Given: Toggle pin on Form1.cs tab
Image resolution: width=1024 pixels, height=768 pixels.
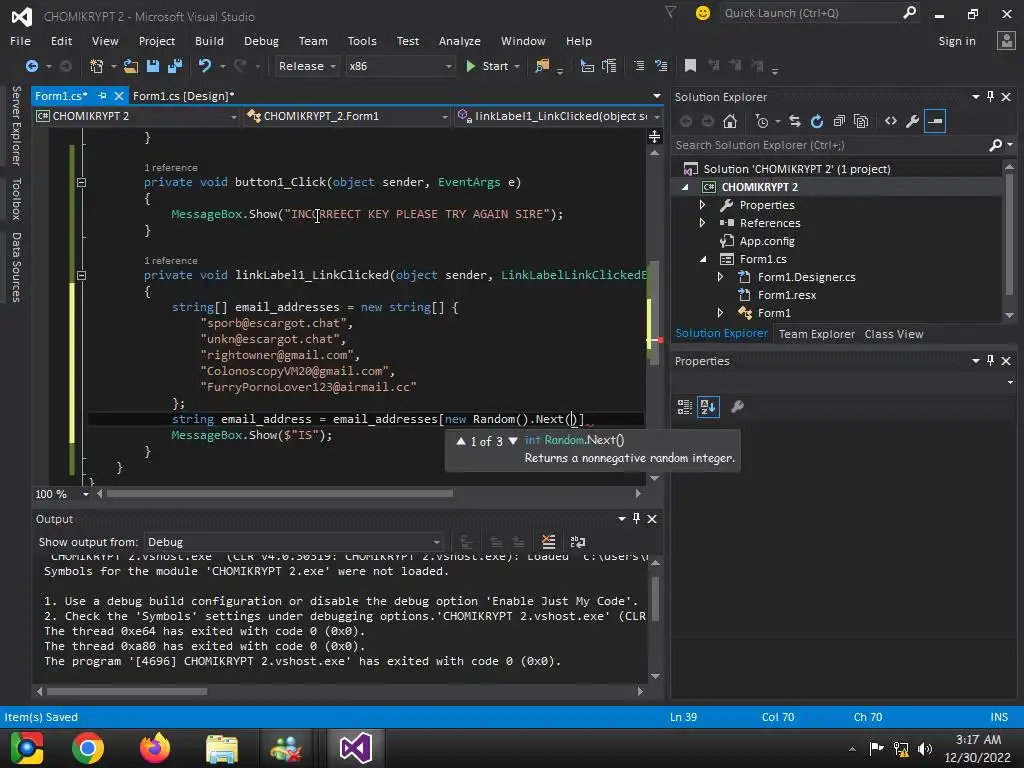Looking at the screenshot, I should point(102,96).
